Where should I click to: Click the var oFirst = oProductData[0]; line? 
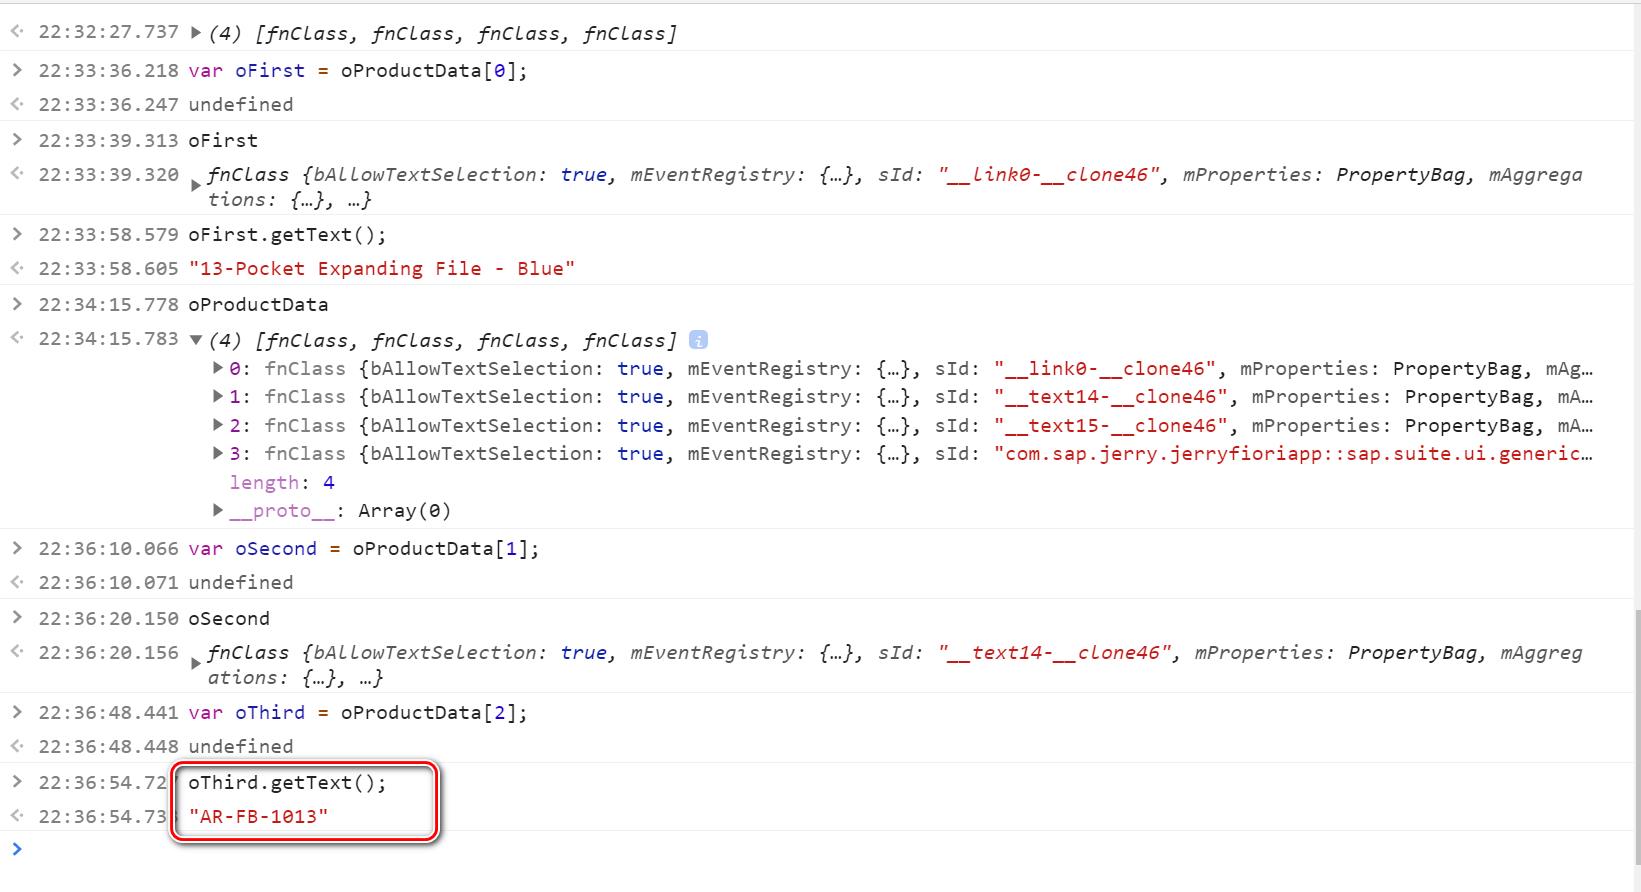click(x=358, y=70)
